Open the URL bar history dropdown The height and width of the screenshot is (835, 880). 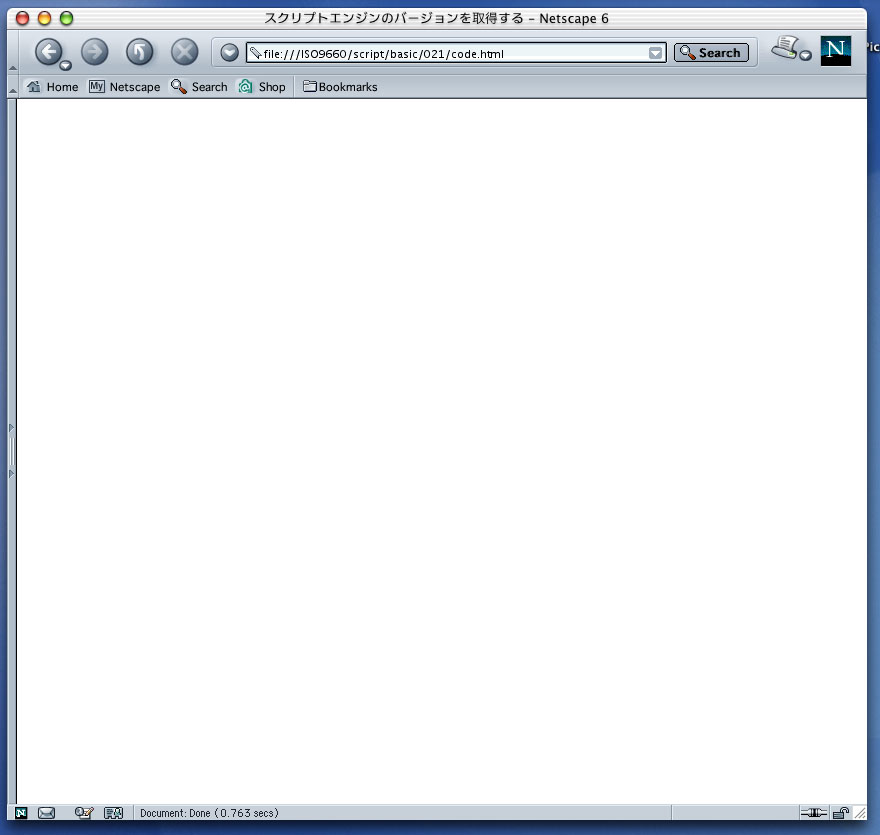coord(655,53)
